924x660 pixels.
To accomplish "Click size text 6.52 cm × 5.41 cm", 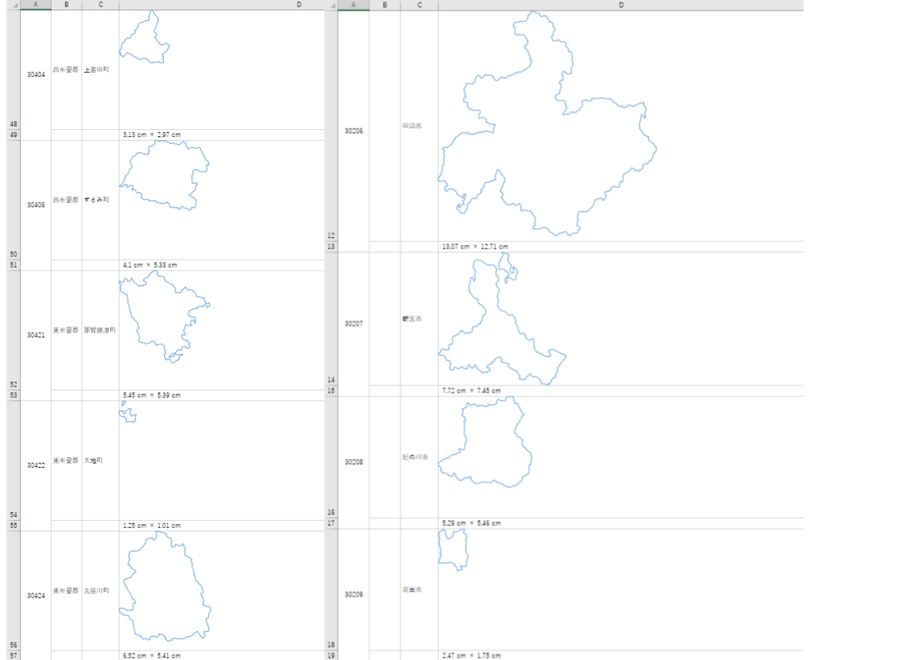I will [151, 655].
